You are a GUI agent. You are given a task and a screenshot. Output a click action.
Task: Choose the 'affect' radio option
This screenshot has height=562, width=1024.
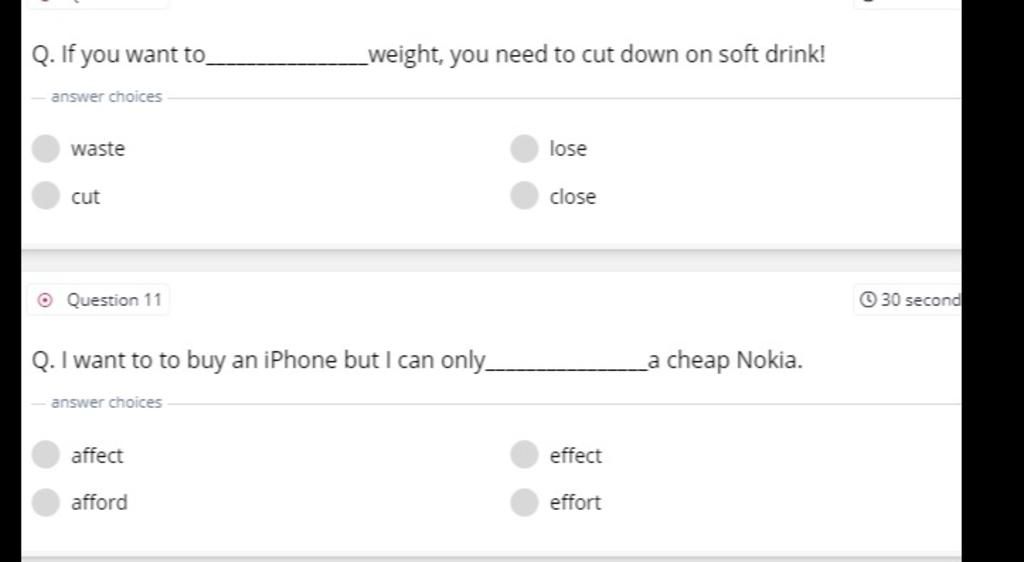click(x=46, y=455)
